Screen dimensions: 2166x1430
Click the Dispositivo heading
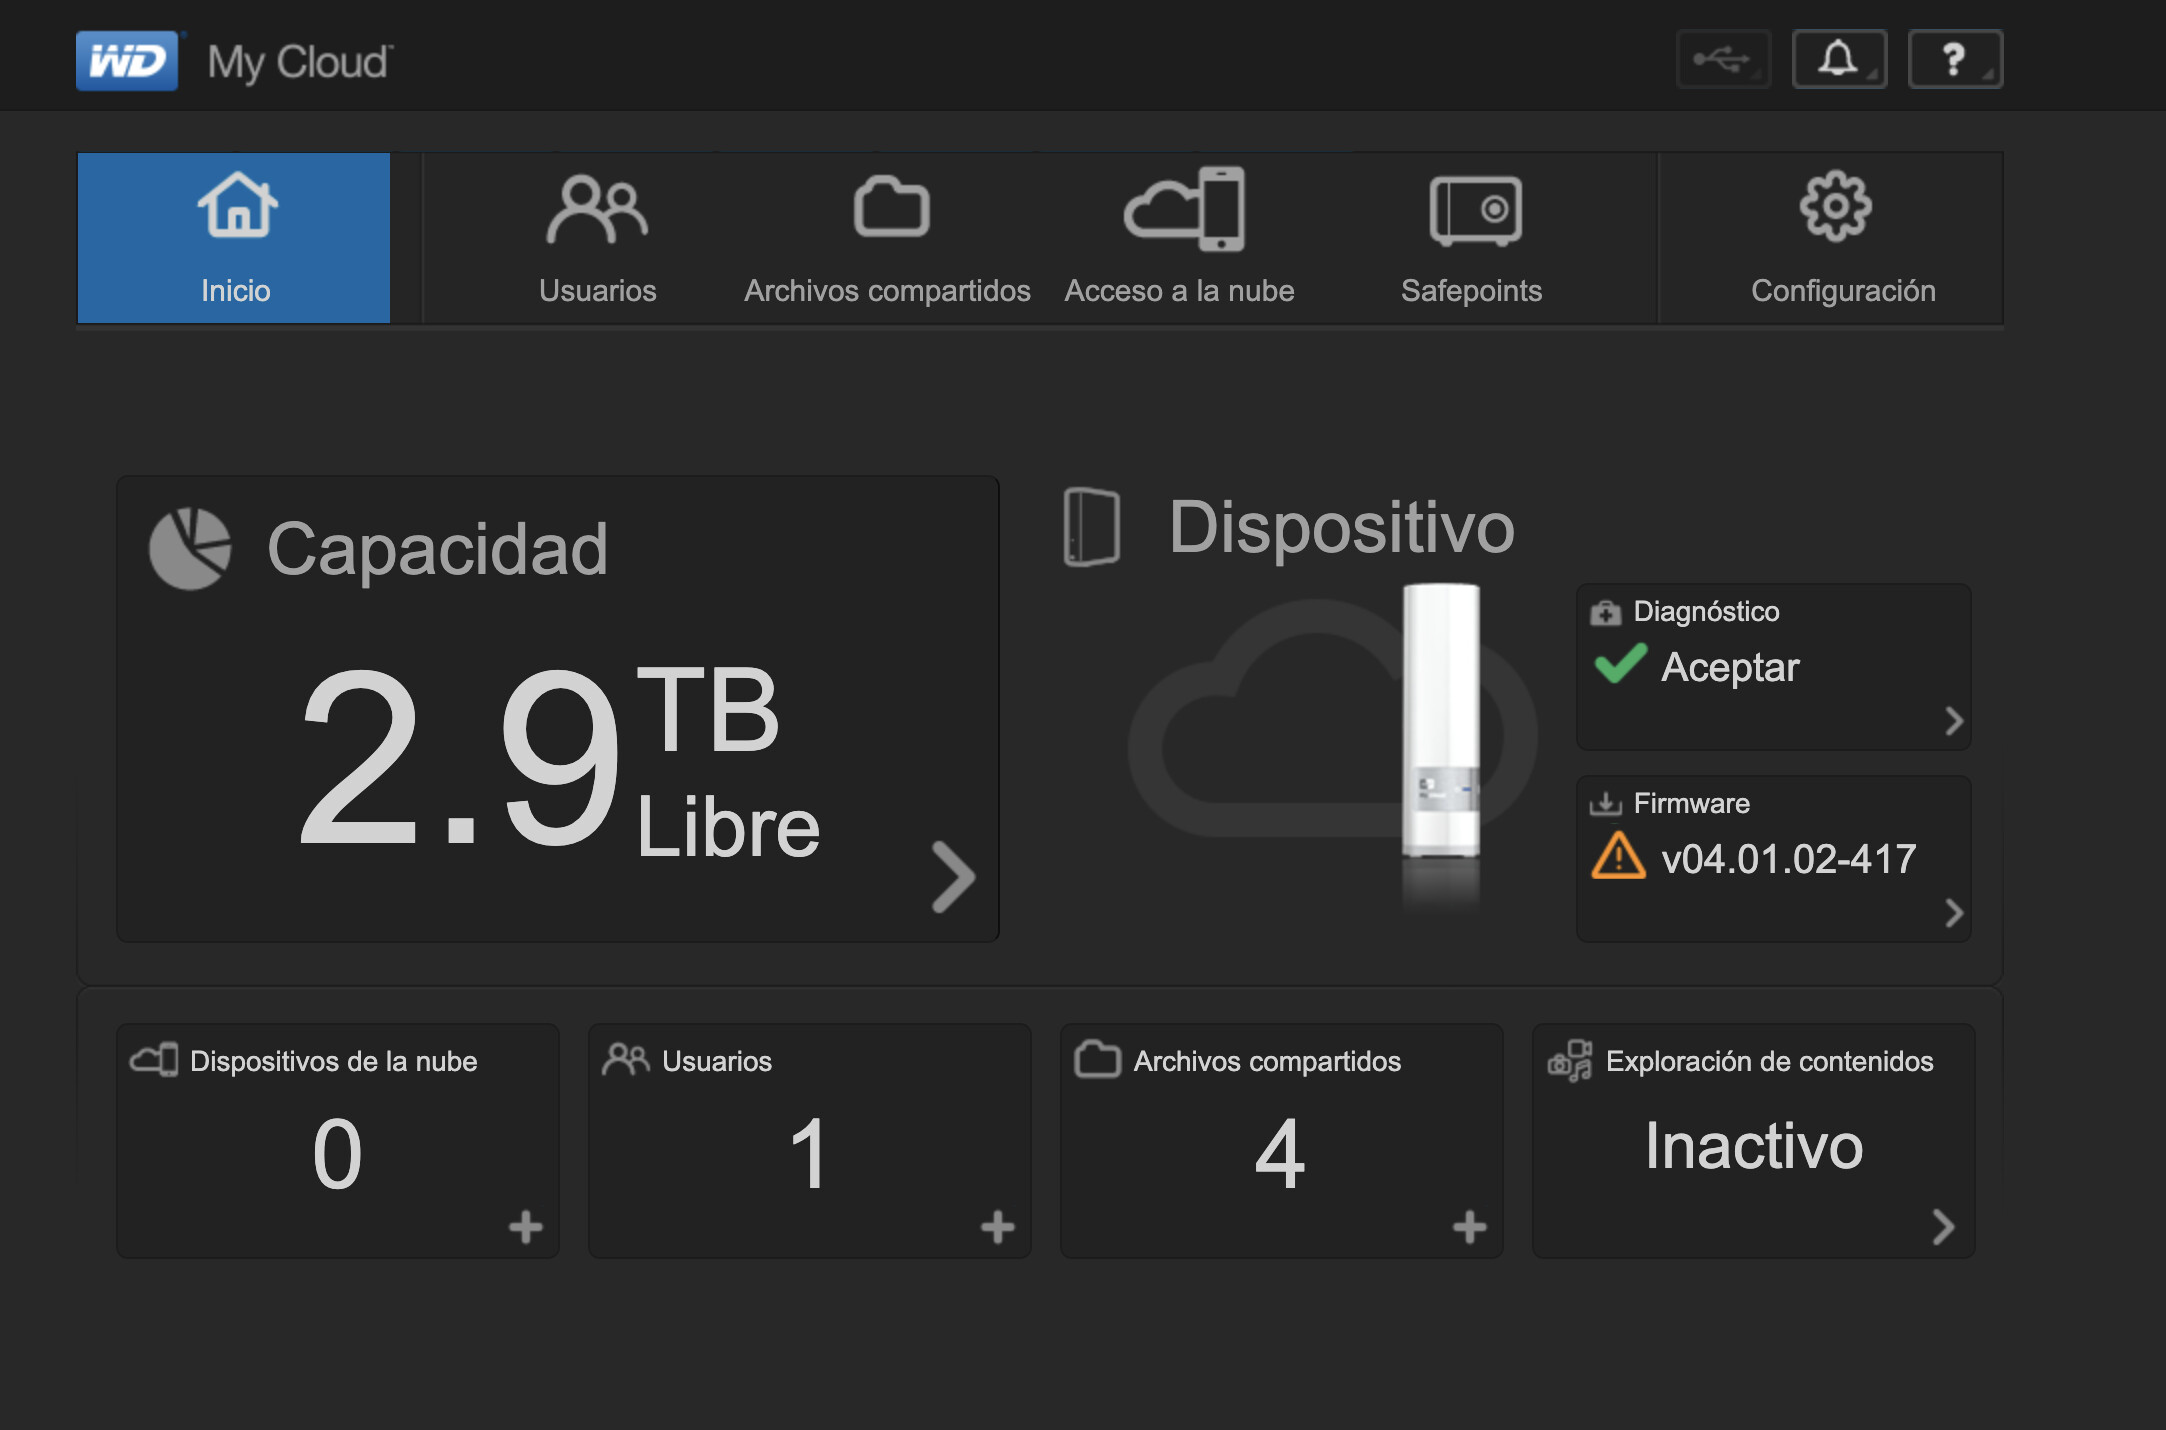click(x=1342, y=527)
